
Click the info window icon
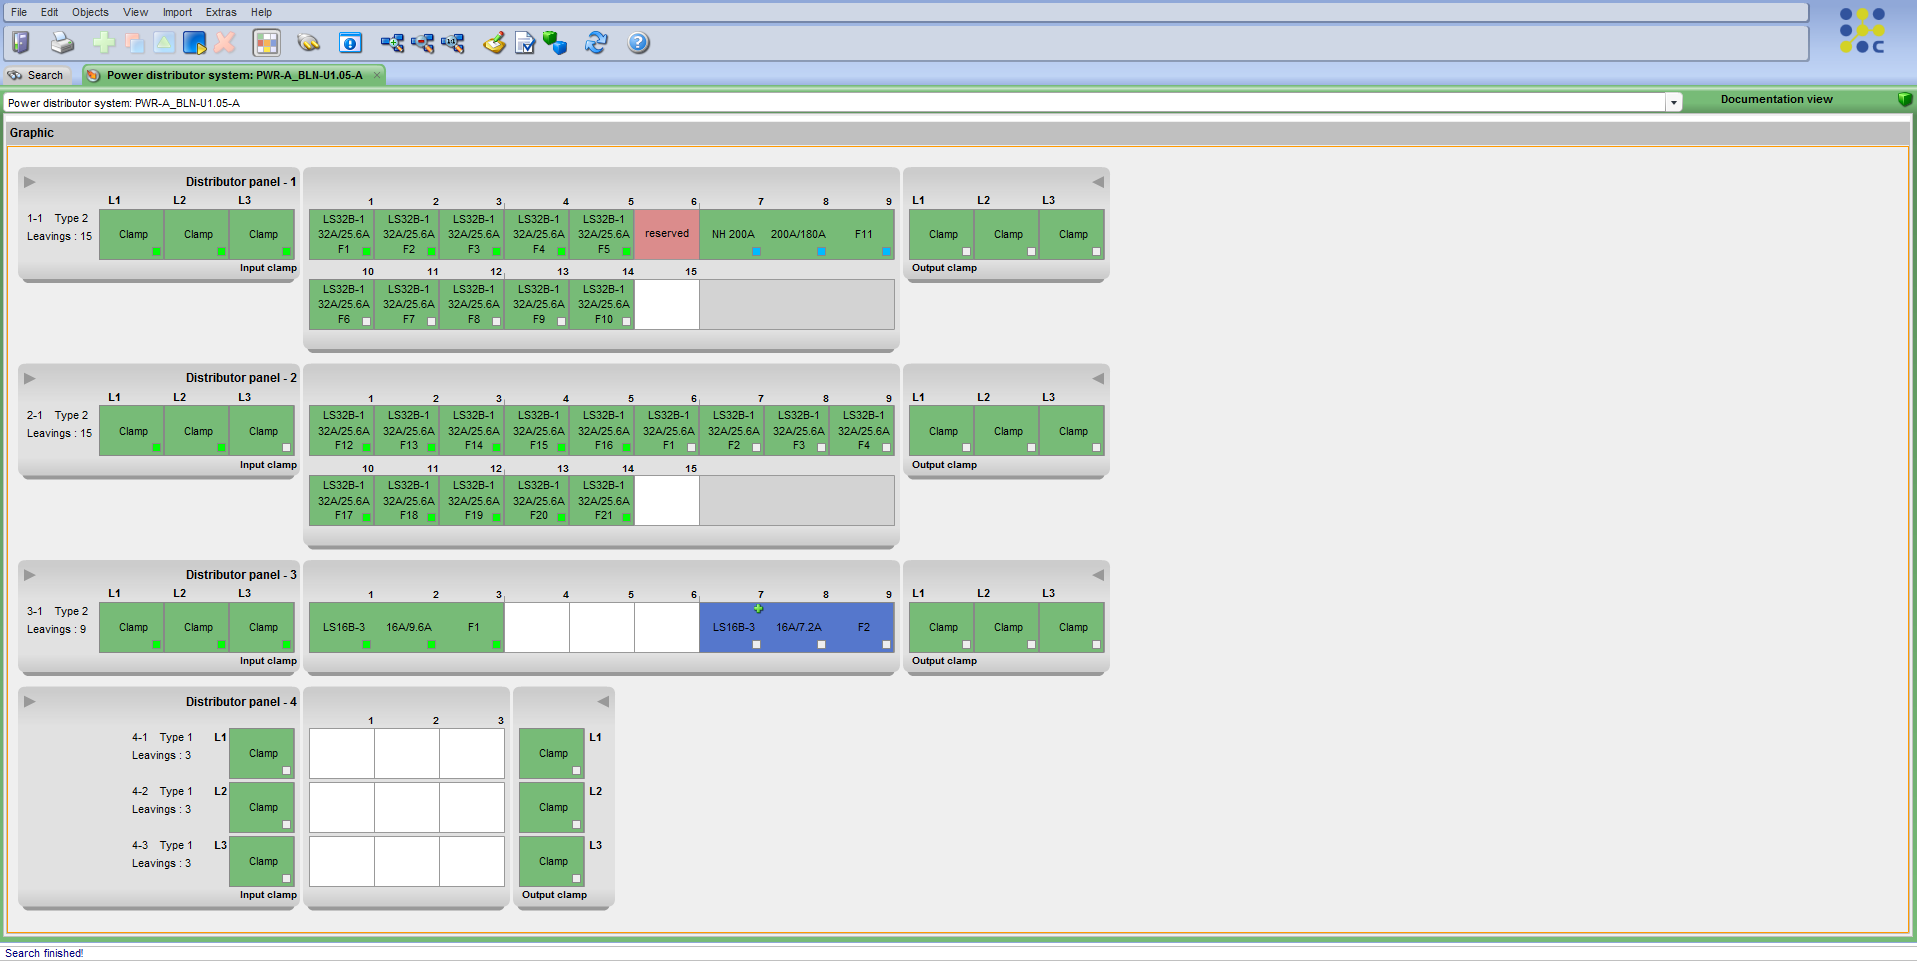(x=350, y=43)
